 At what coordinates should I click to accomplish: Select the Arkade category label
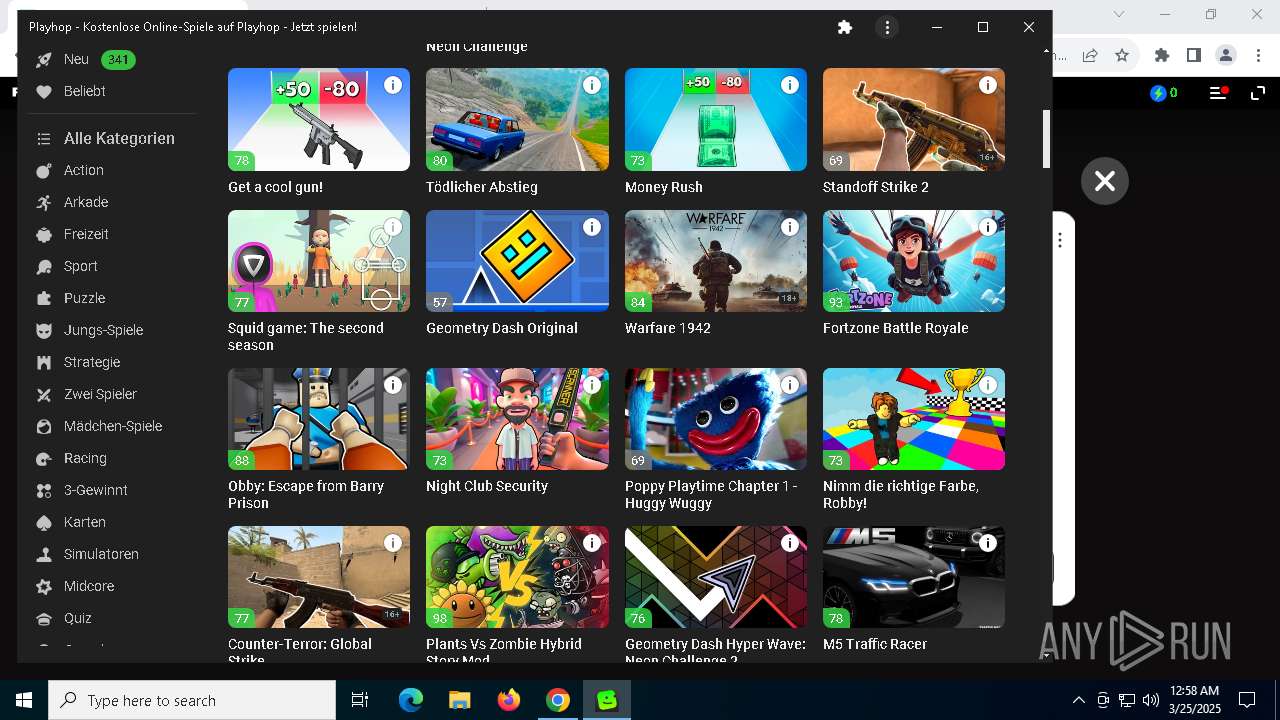[x=86, y=202]
